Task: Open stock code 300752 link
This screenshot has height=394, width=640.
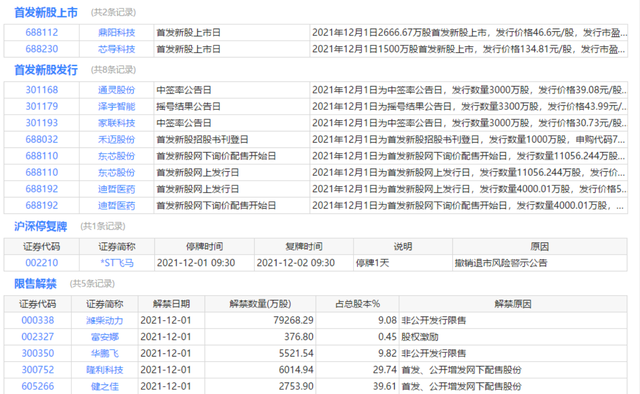Action: pos(38,370)
